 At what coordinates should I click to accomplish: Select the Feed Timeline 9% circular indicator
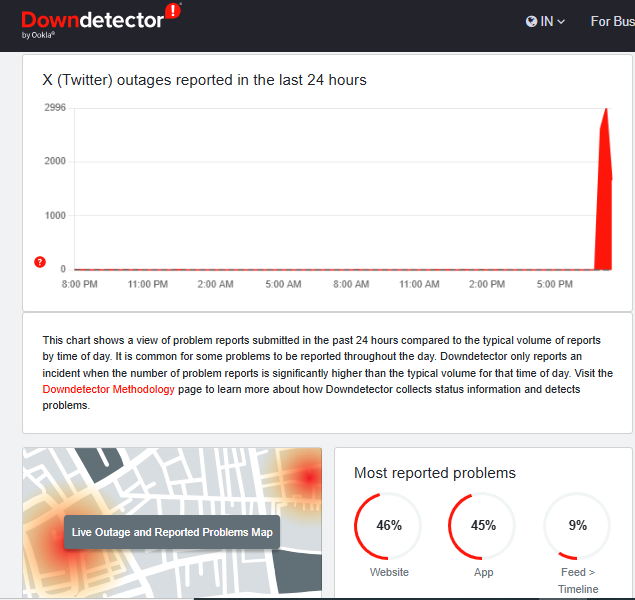[x=577, y=526]
